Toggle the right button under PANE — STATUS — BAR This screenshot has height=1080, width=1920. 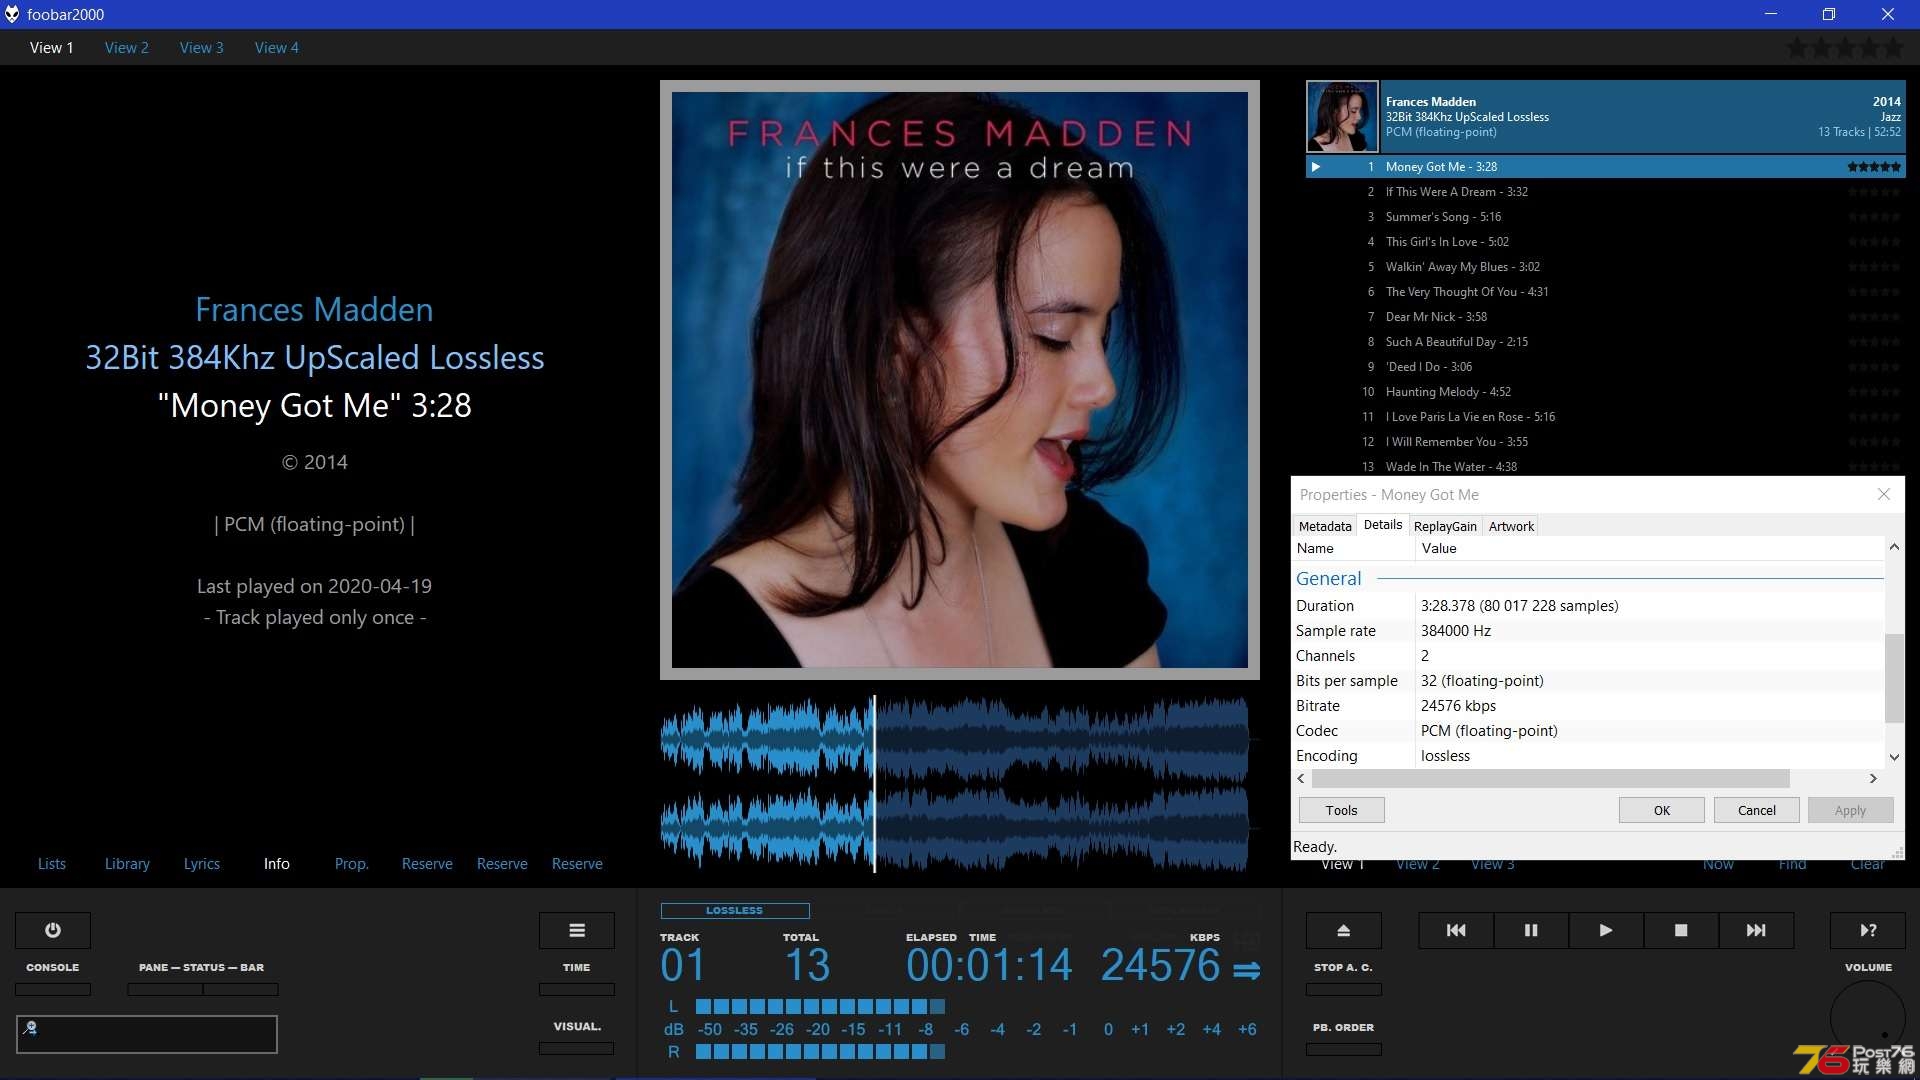(x=241, y=989)
